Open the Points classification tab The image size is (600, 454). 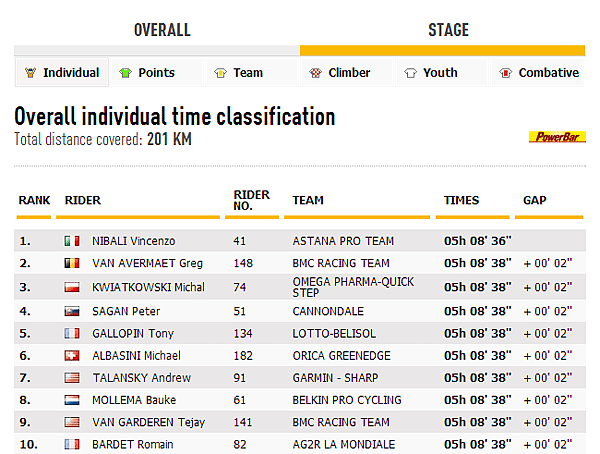click(157, 72)
